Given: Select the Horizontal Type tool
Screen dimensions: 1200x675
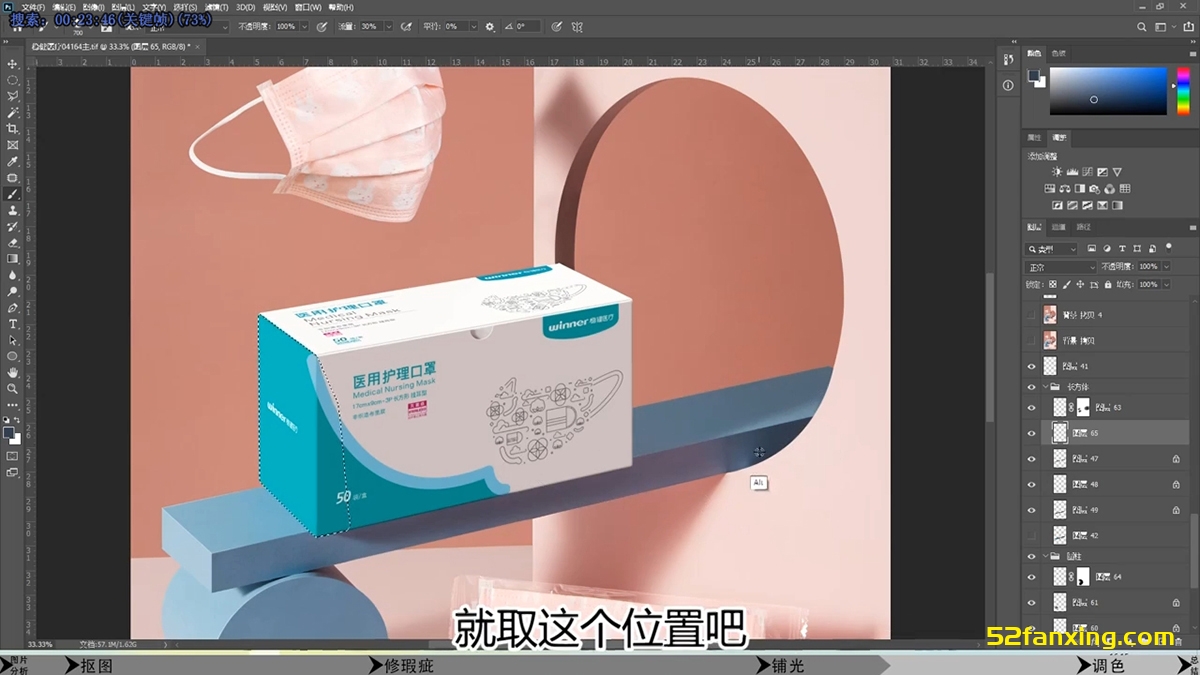Looking at the screenshot, I should [13, 324].
